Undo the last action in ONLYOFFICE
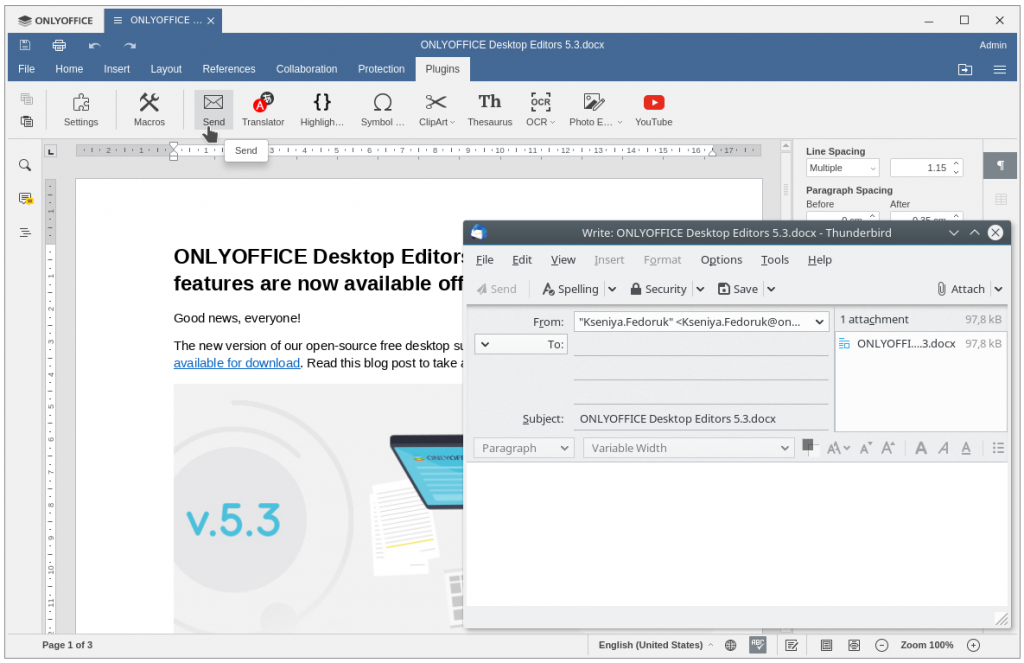1024x663 pixels. (x=95, y=45)
